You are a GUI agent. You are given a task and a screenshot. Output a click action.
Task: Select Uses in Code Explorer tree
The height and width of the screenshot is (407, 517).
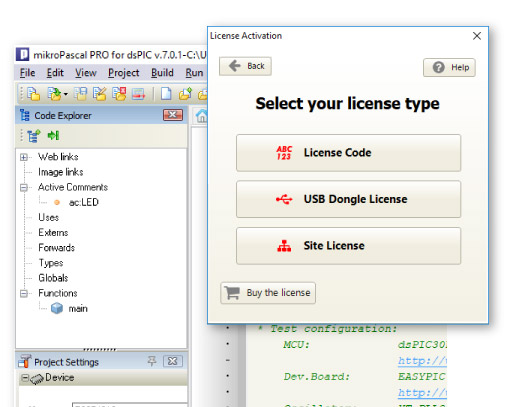tap(49, 217)
